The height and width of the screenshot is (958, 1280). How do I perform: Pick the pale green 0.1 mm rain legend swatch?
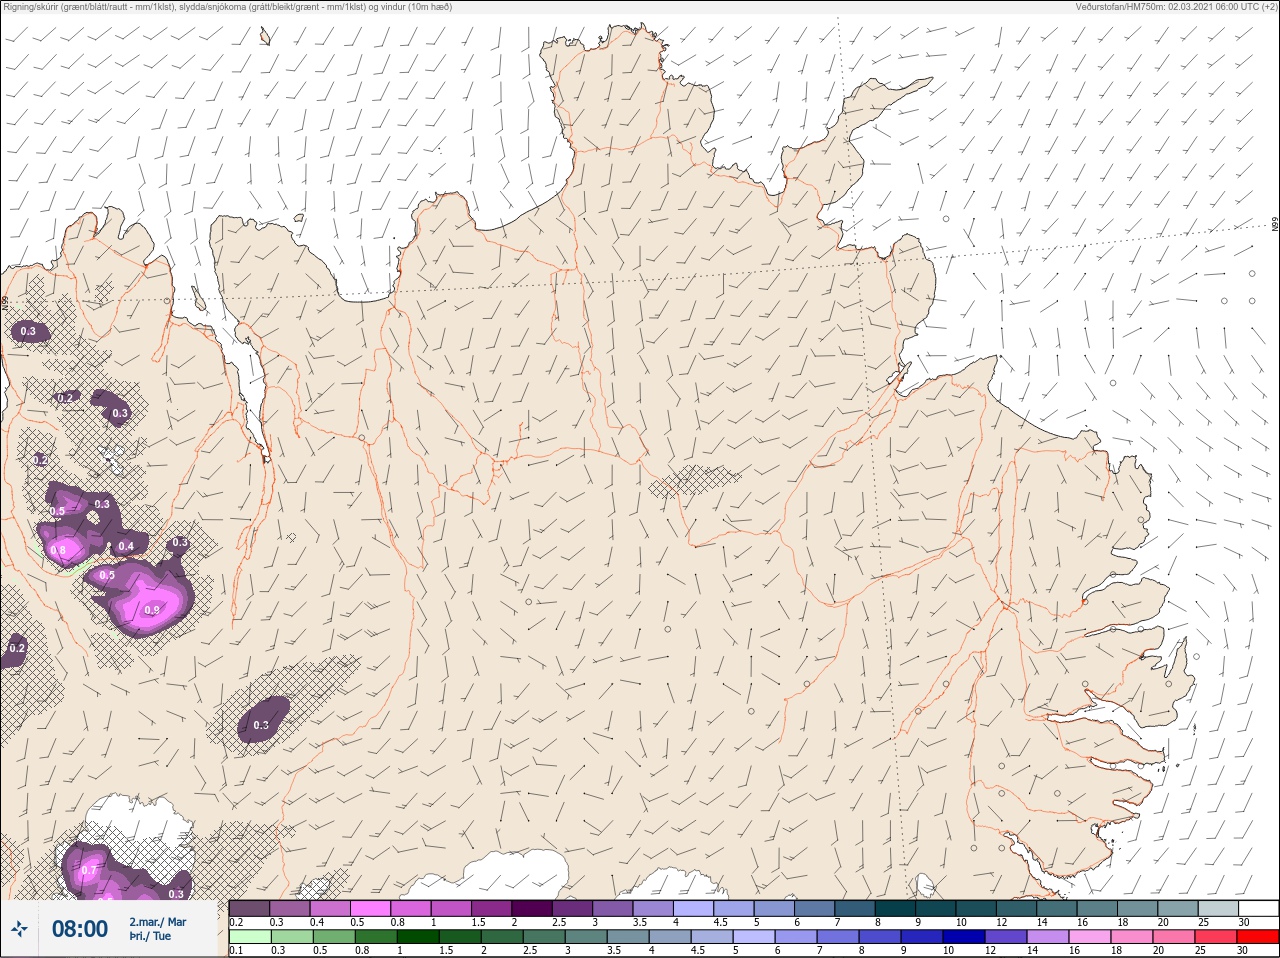(249, 937)
